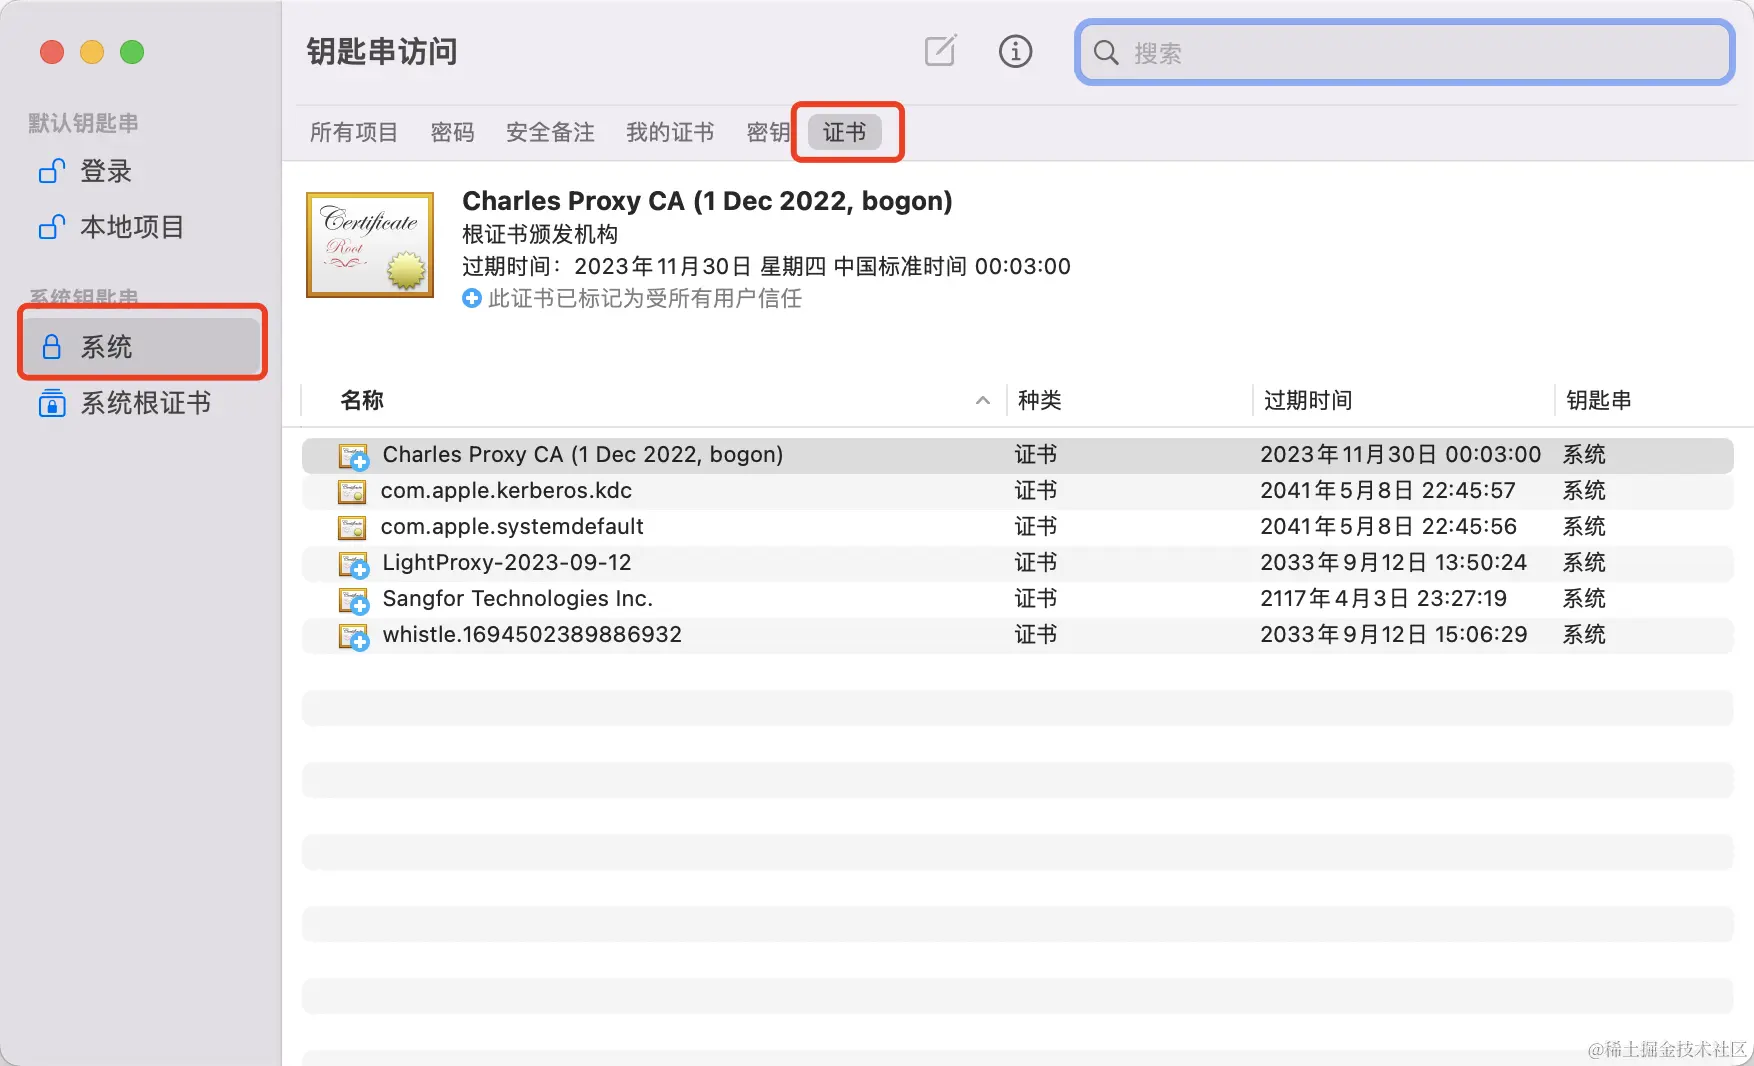The image size is (1754, 1066).
Task: Click expiry 2041年5月8日 22:45:56
Action: pyautogui.click(x=1388, y=526)
